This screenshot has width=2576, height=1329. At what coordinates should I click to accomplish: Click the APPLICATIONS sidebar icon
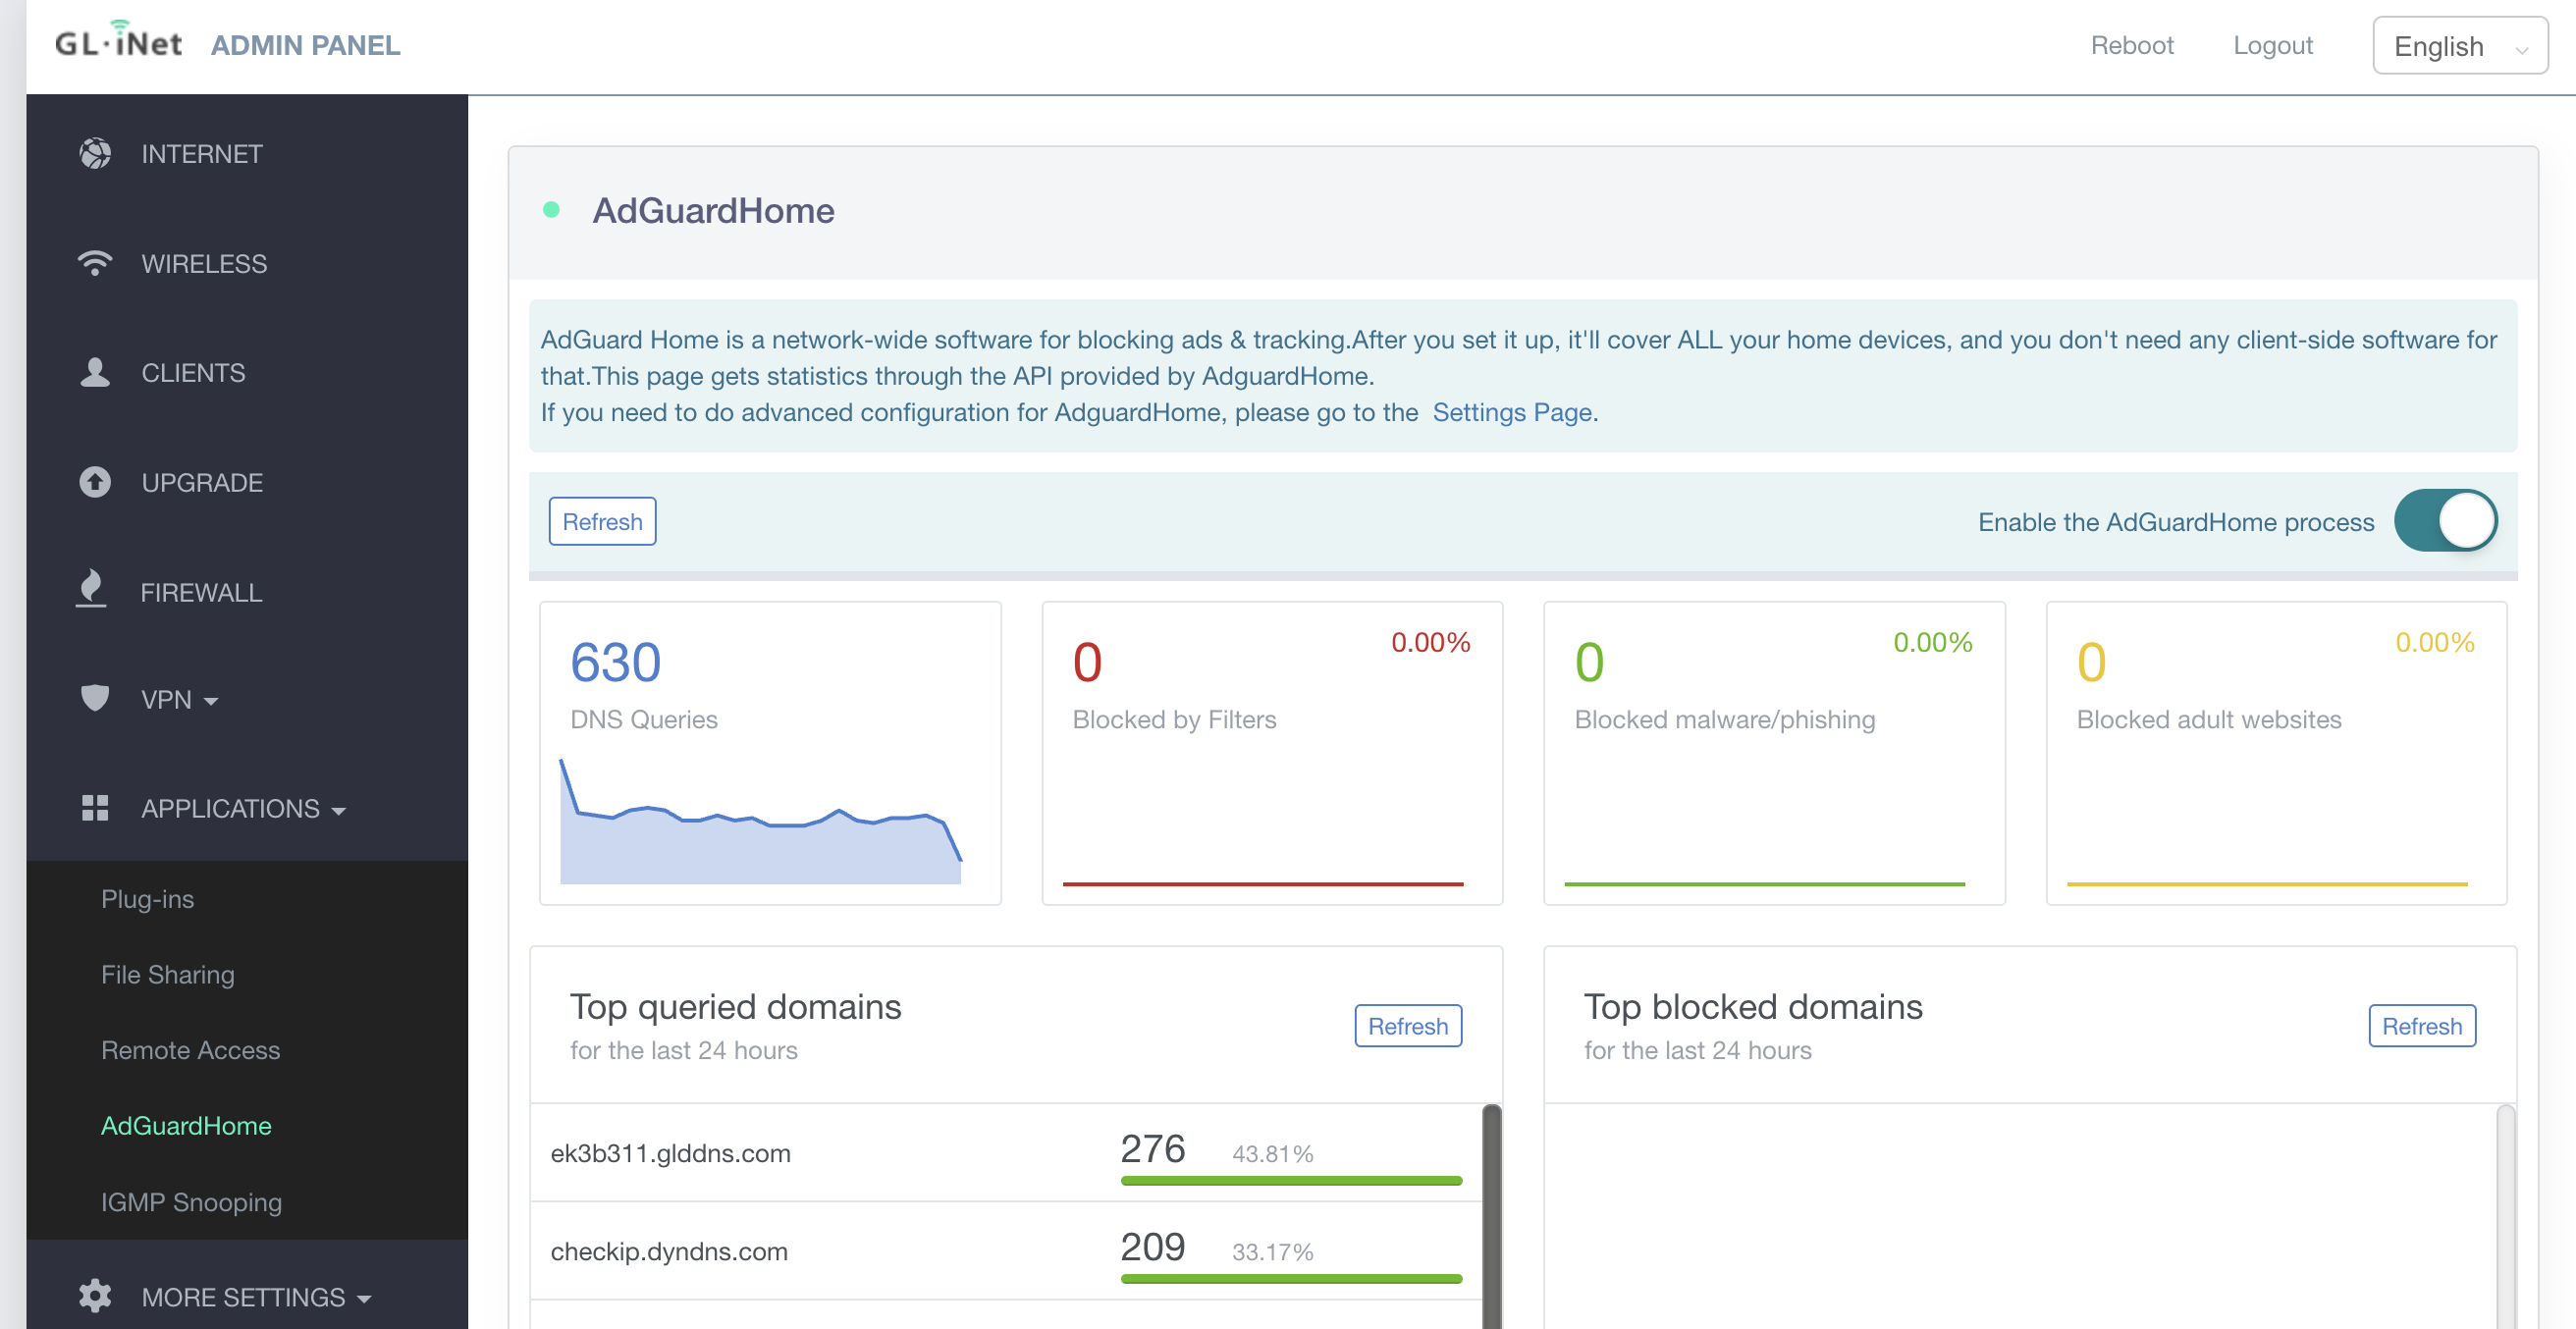[93, 809]
